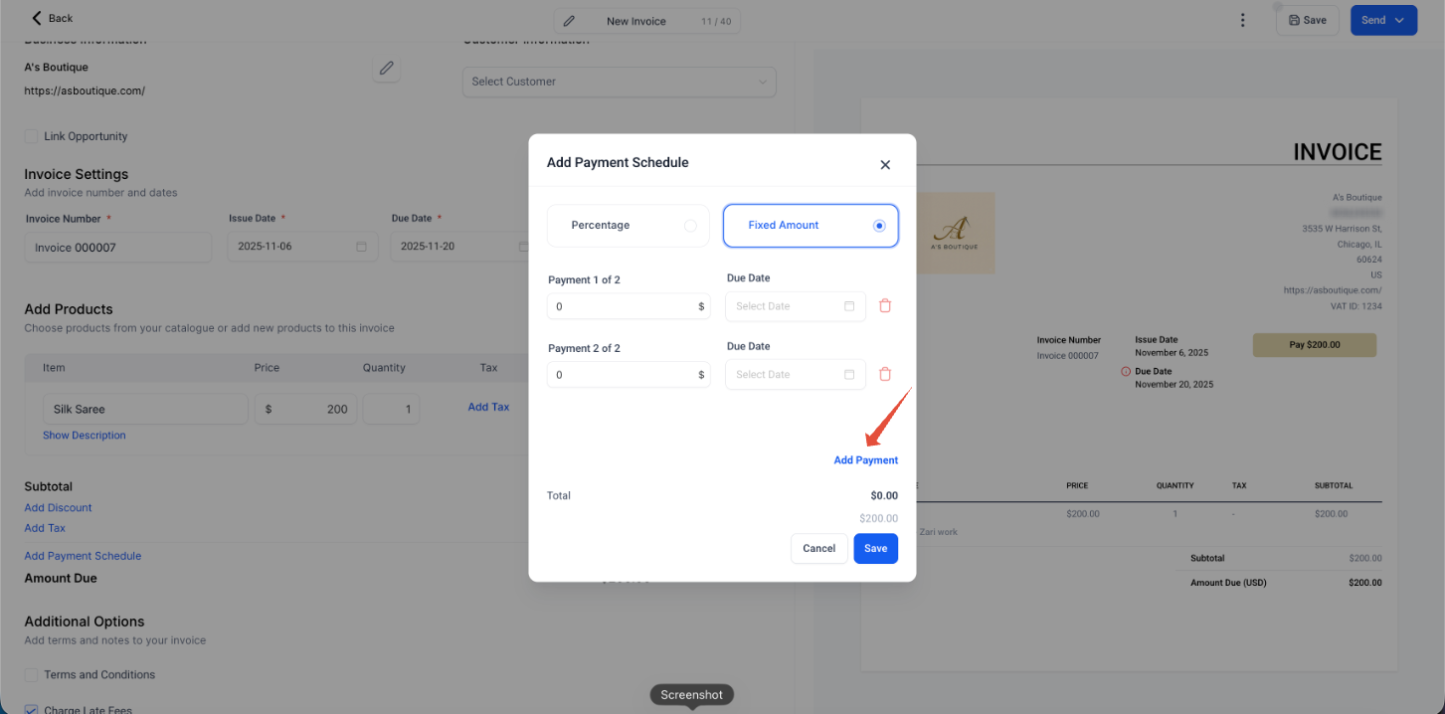Untick the Charge Late Fees checkbox
1445x714 pixels.
click(x=31, y=710)
